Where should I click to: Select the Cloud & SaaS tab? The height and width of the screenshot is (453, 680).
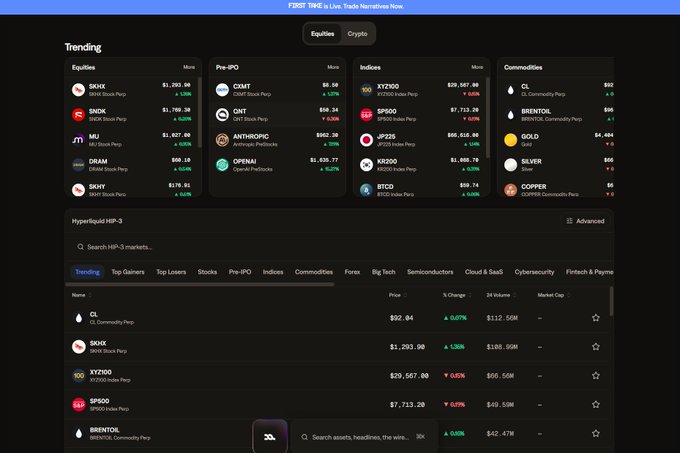(x=484, y=272)
